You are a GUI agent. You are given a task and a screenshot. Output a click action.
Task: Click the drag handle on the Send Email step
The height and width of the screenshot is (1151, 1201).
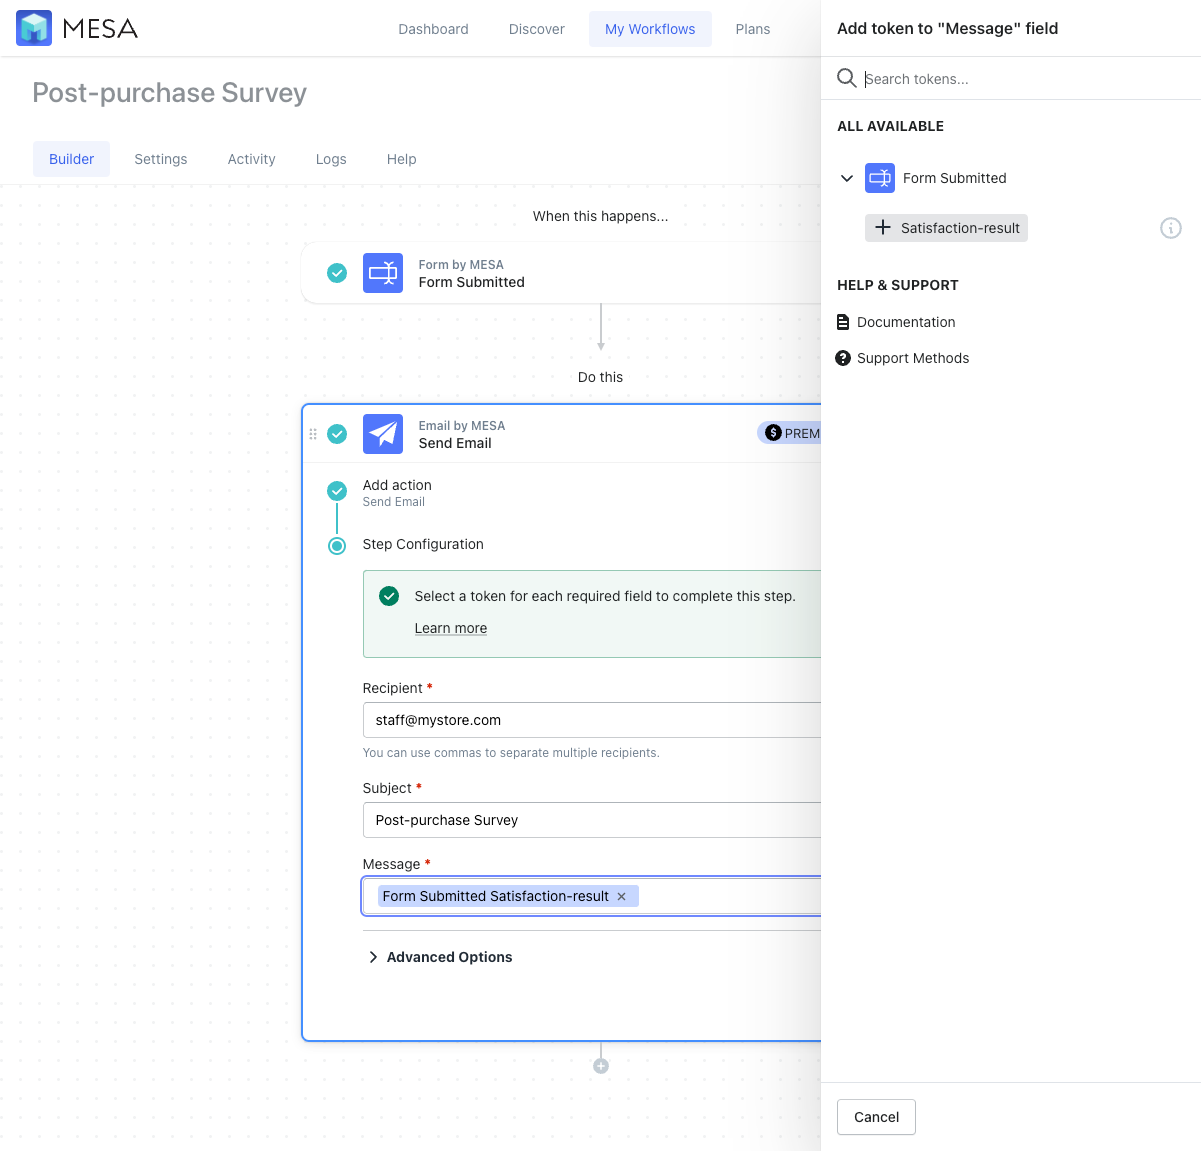pos(315,434)
